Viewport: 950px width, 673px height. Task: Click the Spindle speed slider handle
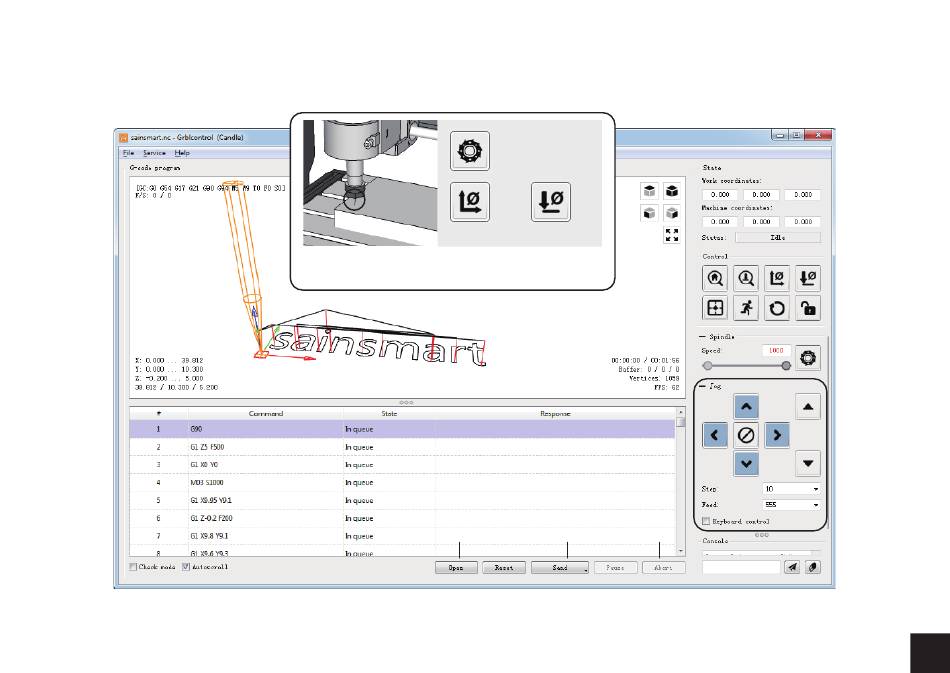click(786, 365)
